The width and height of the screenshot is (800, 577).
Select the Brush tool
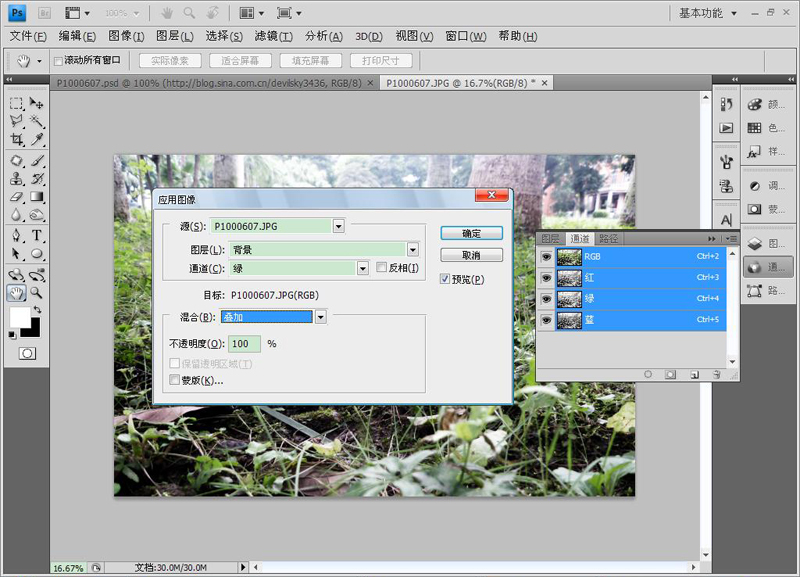pos(36,161)
